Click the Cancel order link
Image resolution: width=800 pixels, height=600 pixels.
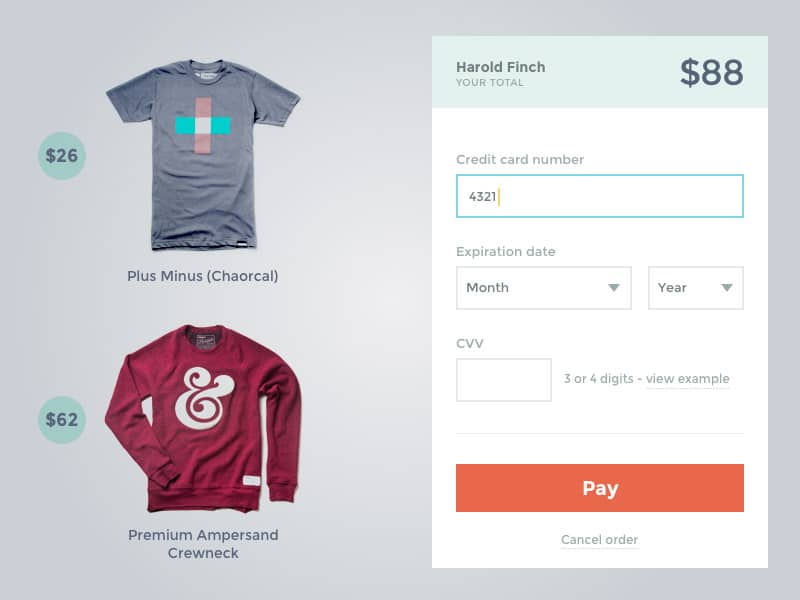(x=599, y=539)
